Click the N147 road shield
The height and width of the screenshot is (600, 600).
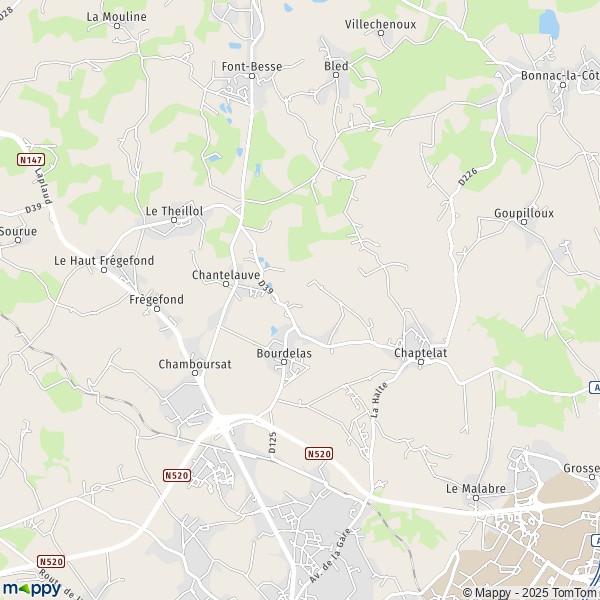(x=31, y=160)
